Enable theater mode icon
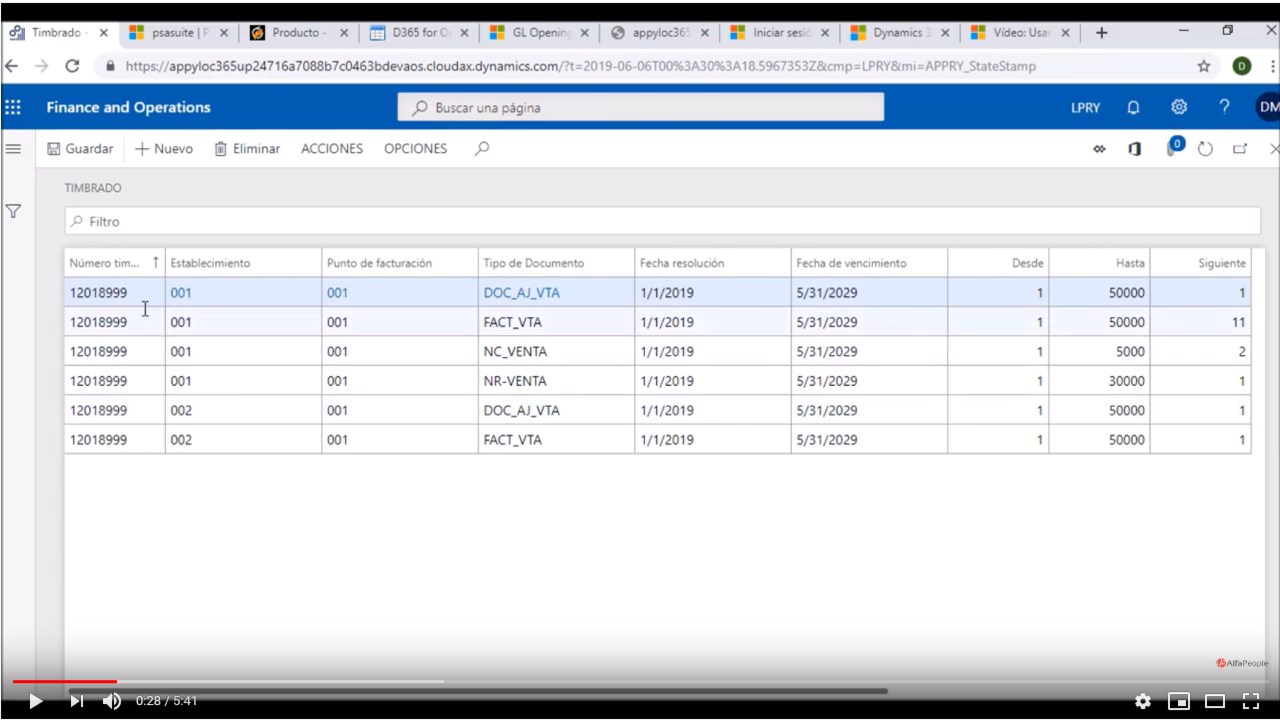This screenshot has width=1280, height=720. [1215, 701]
